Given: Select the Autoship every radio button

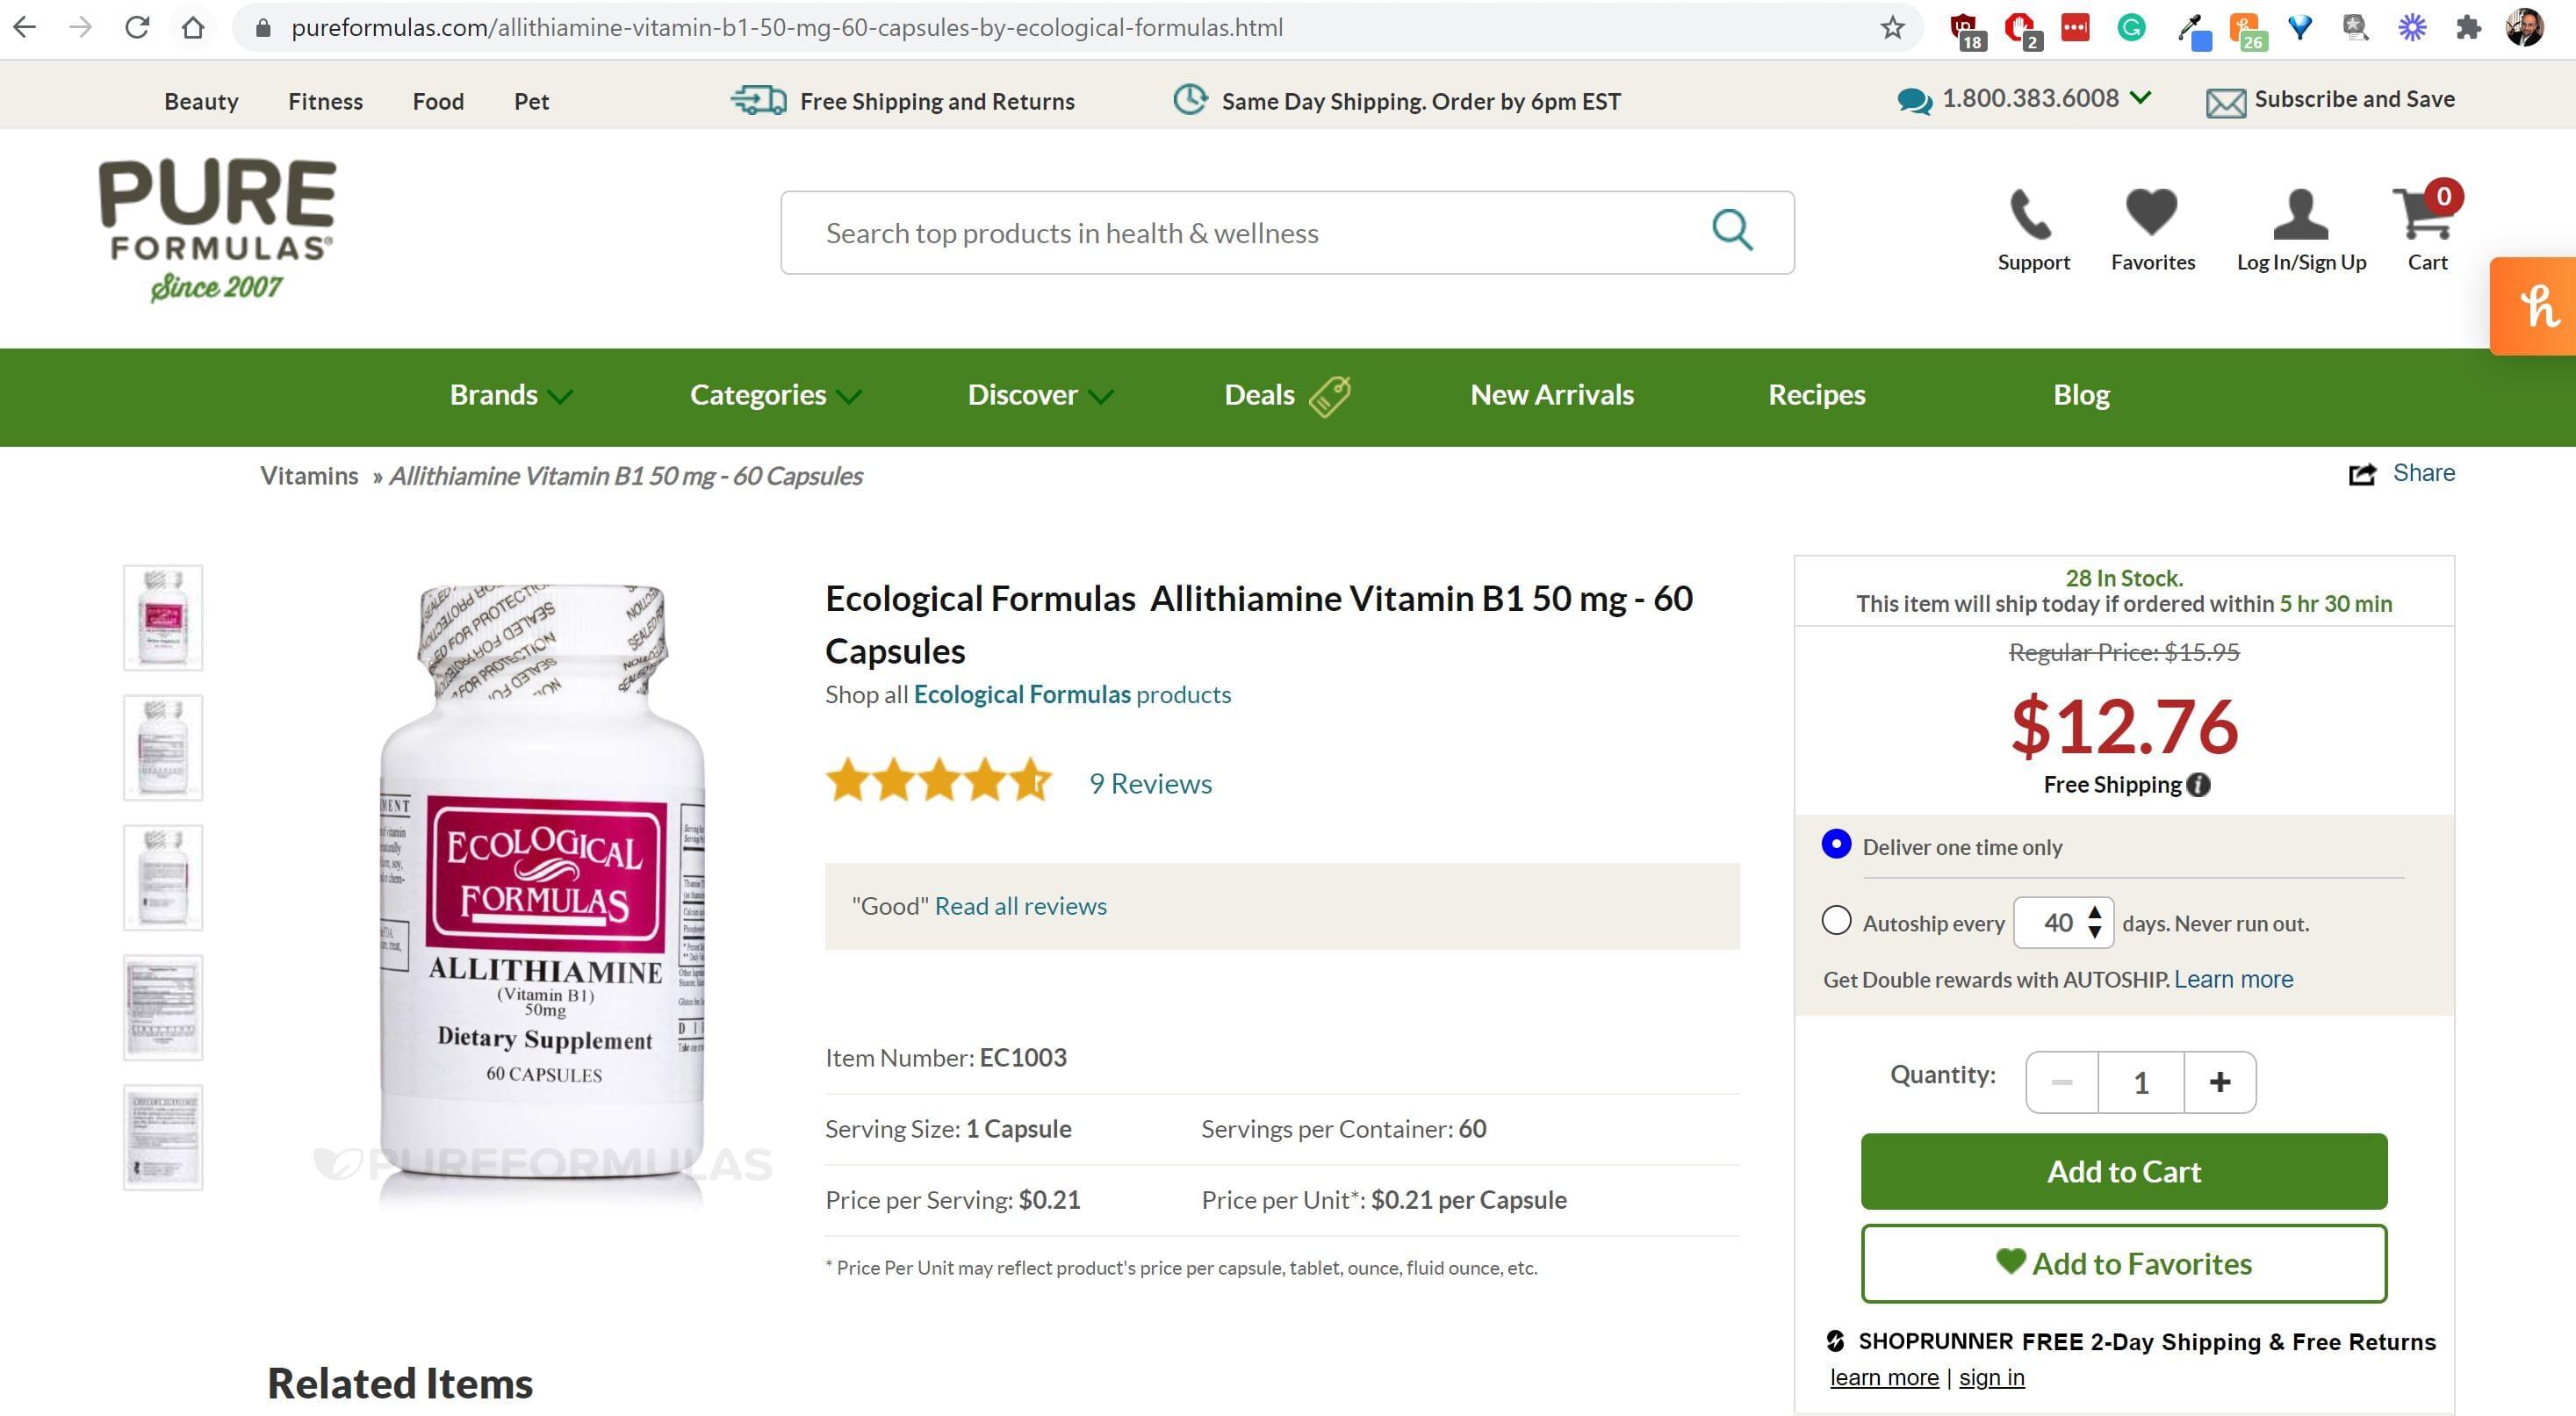Looking at the screenshot, I should 1836,920.
